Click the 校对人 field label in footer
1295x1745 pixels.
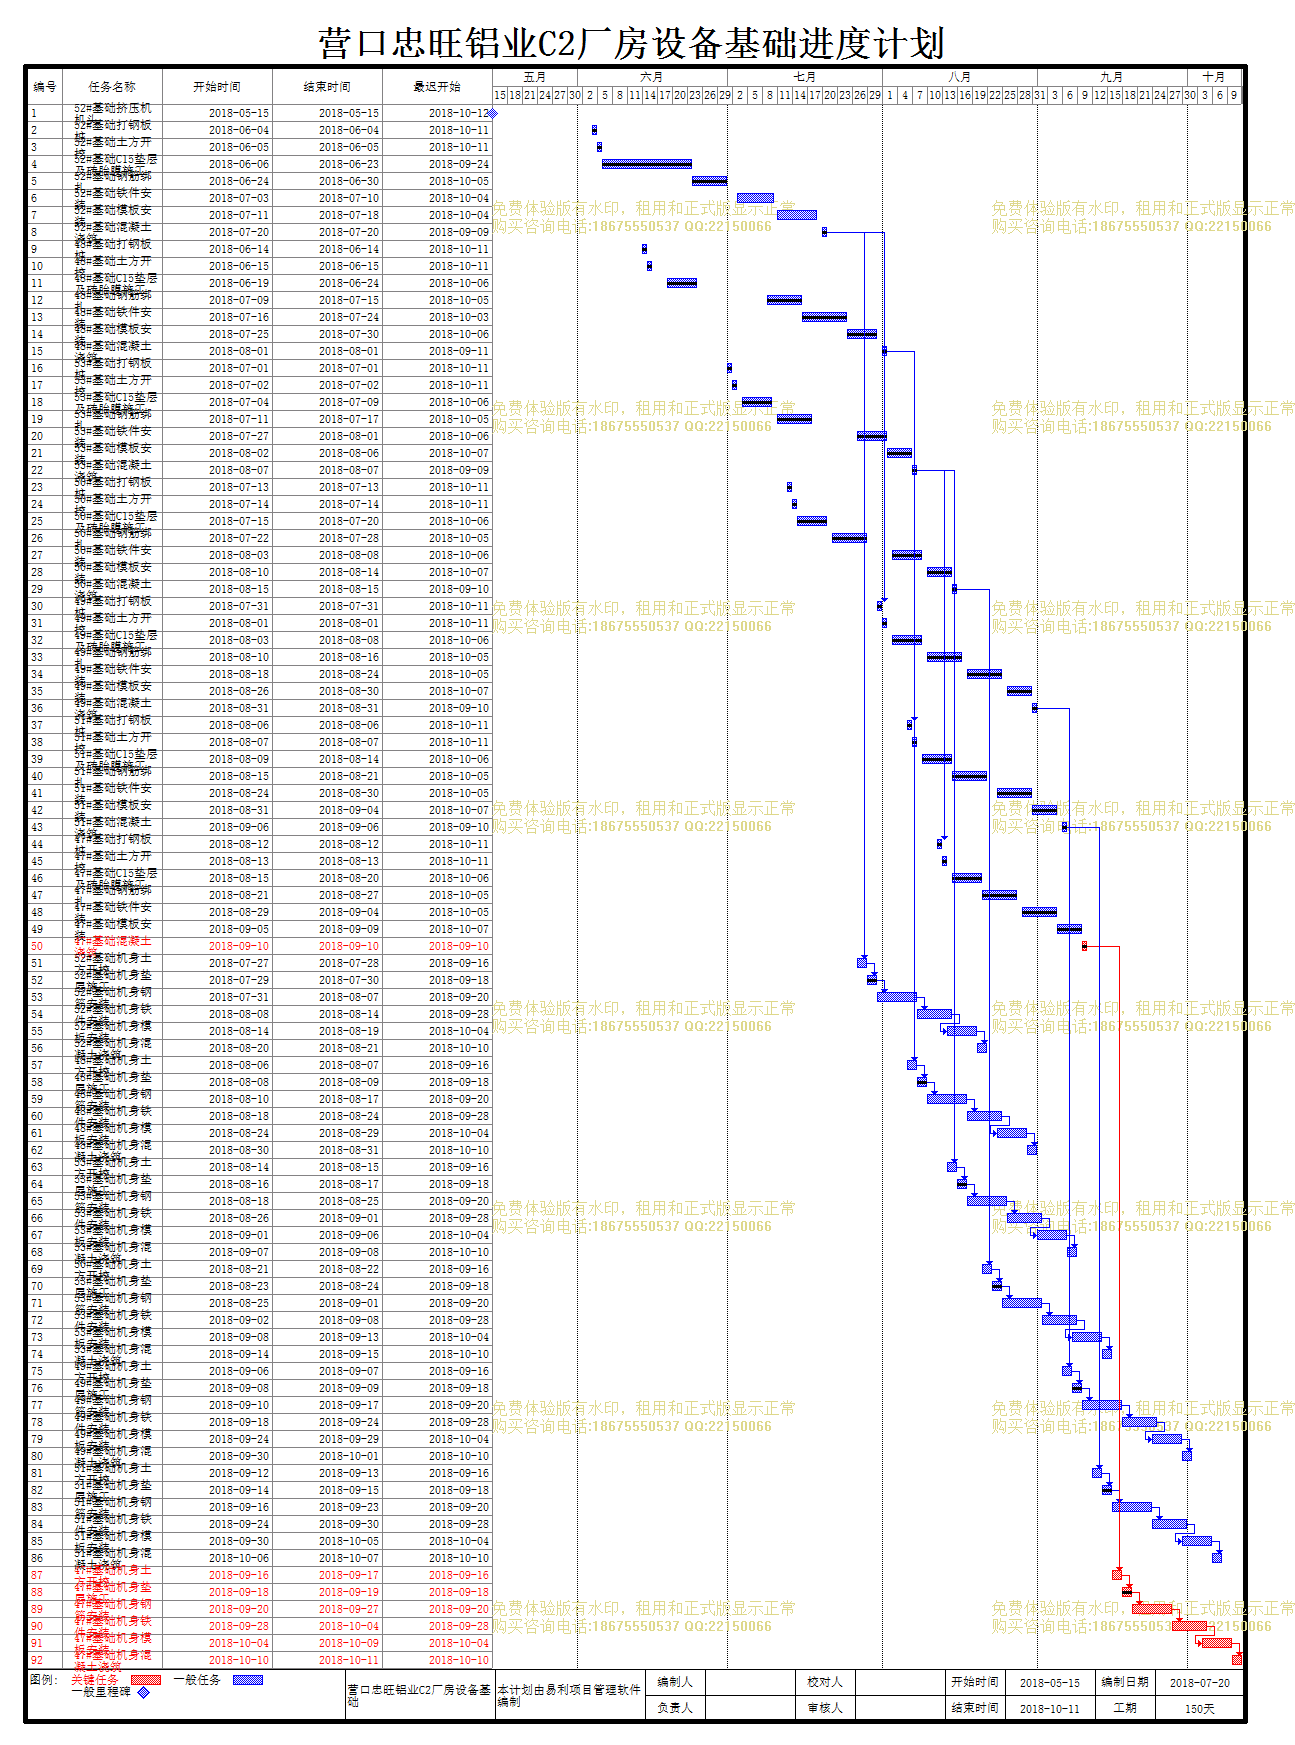(x=825, y=1682)
